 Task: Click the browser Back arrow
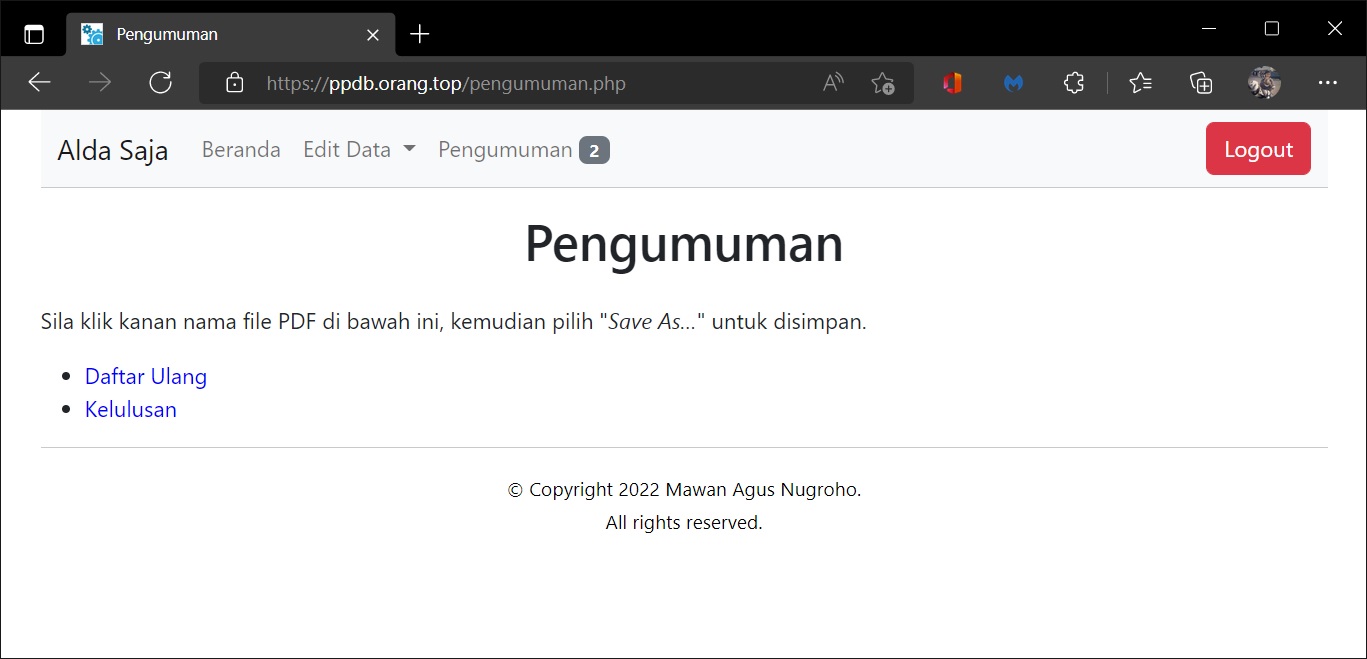click(x=39, y=83)
